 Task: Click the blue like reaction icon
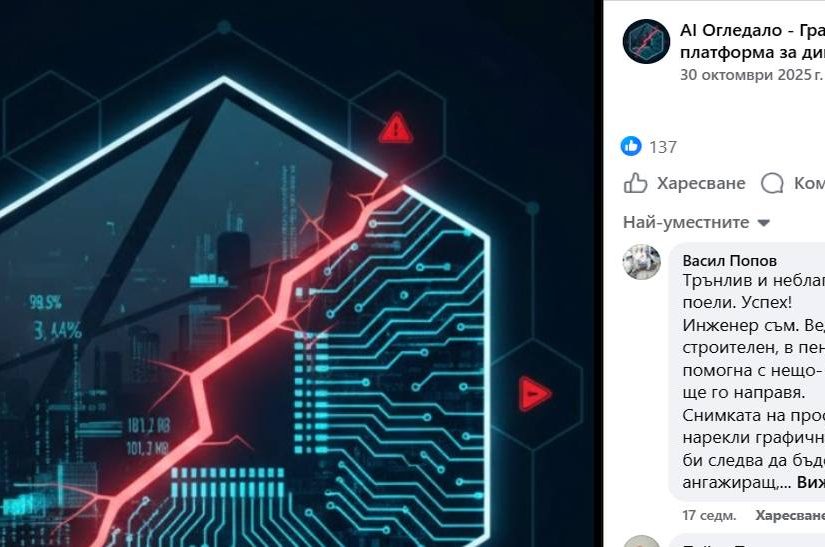tap(631, 146)
